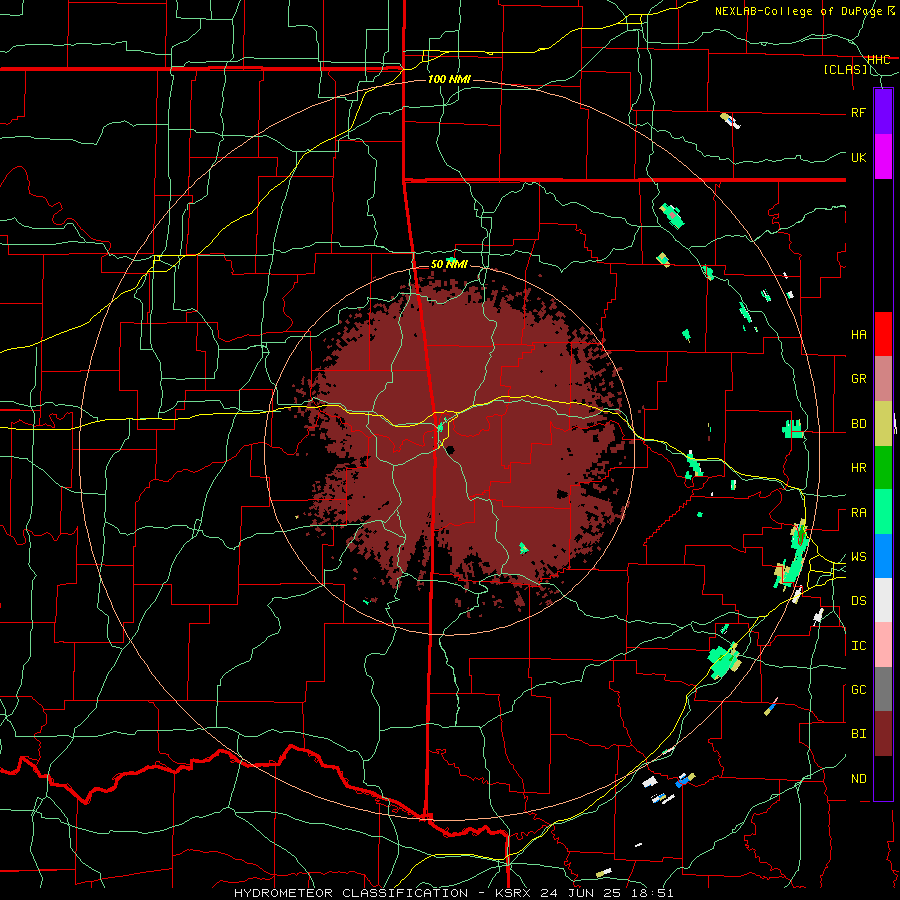900x900 pixels.
Task: Click the HR legend label
Action: click(x=858, y=468)
